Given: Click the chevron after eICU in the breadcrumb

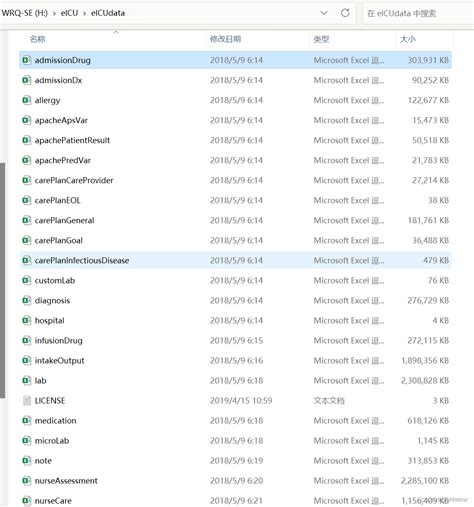Looking at the screenshot, I should click(84, 13).
